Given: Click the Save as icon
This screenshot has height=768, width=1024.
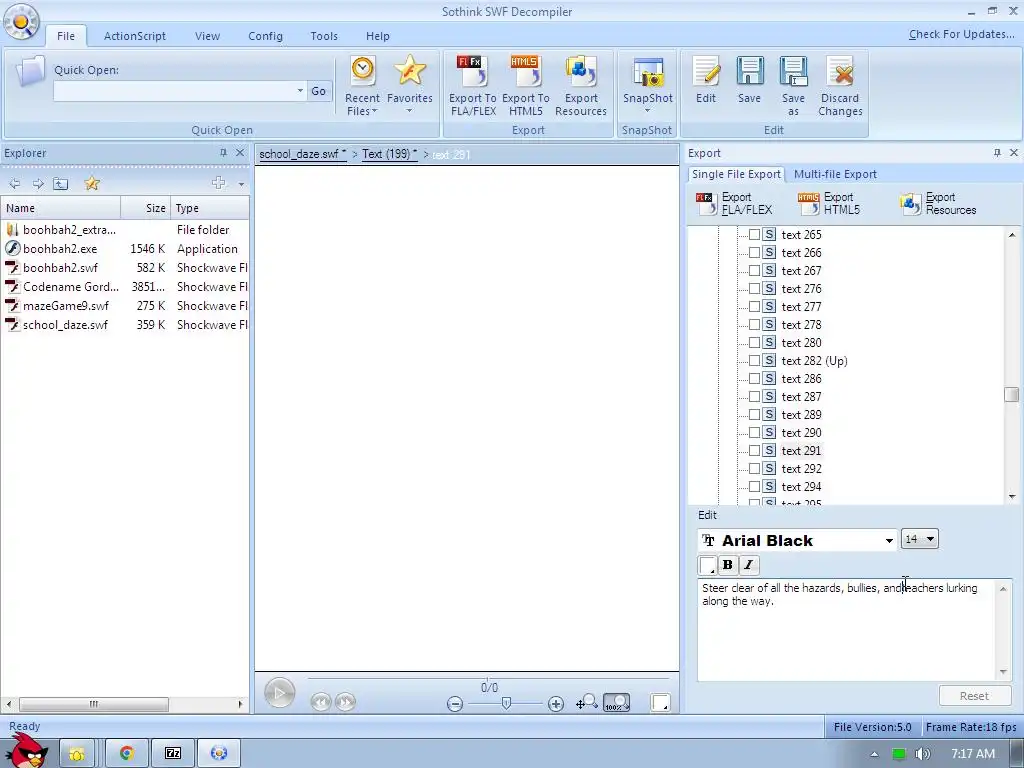Looking at the screenshot, I should (793, 86).
